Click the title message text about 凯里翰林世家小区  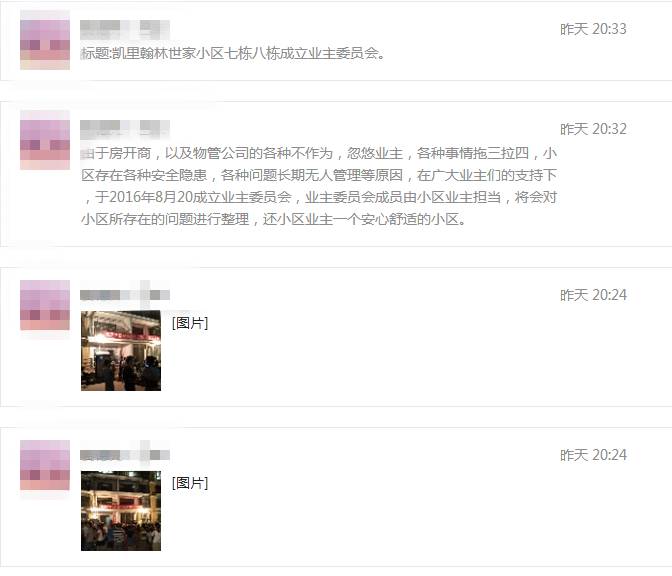[233, 53]
